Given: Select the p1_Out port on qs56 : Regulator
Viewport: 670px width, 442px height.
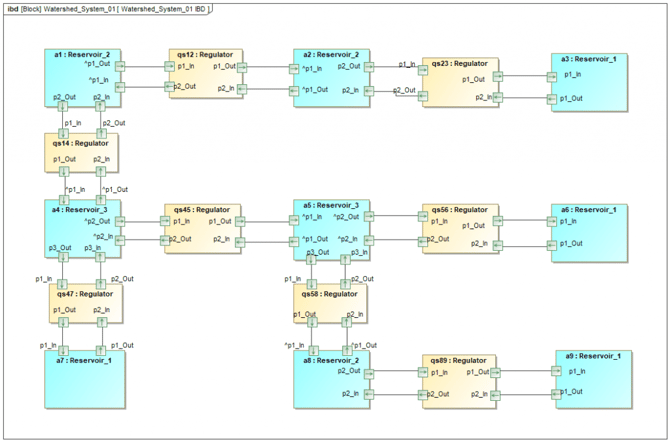Looking at the screenshot, I should point(498,221).
